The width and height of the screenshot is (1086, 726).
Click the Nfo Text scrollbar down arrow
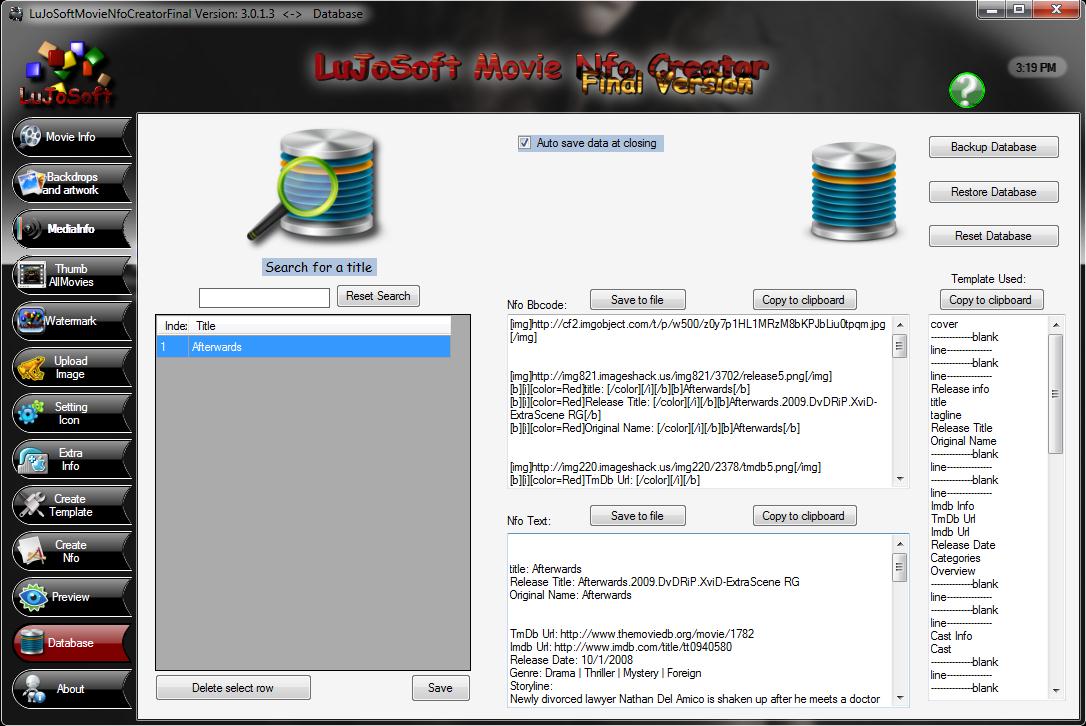pos(900,698)
